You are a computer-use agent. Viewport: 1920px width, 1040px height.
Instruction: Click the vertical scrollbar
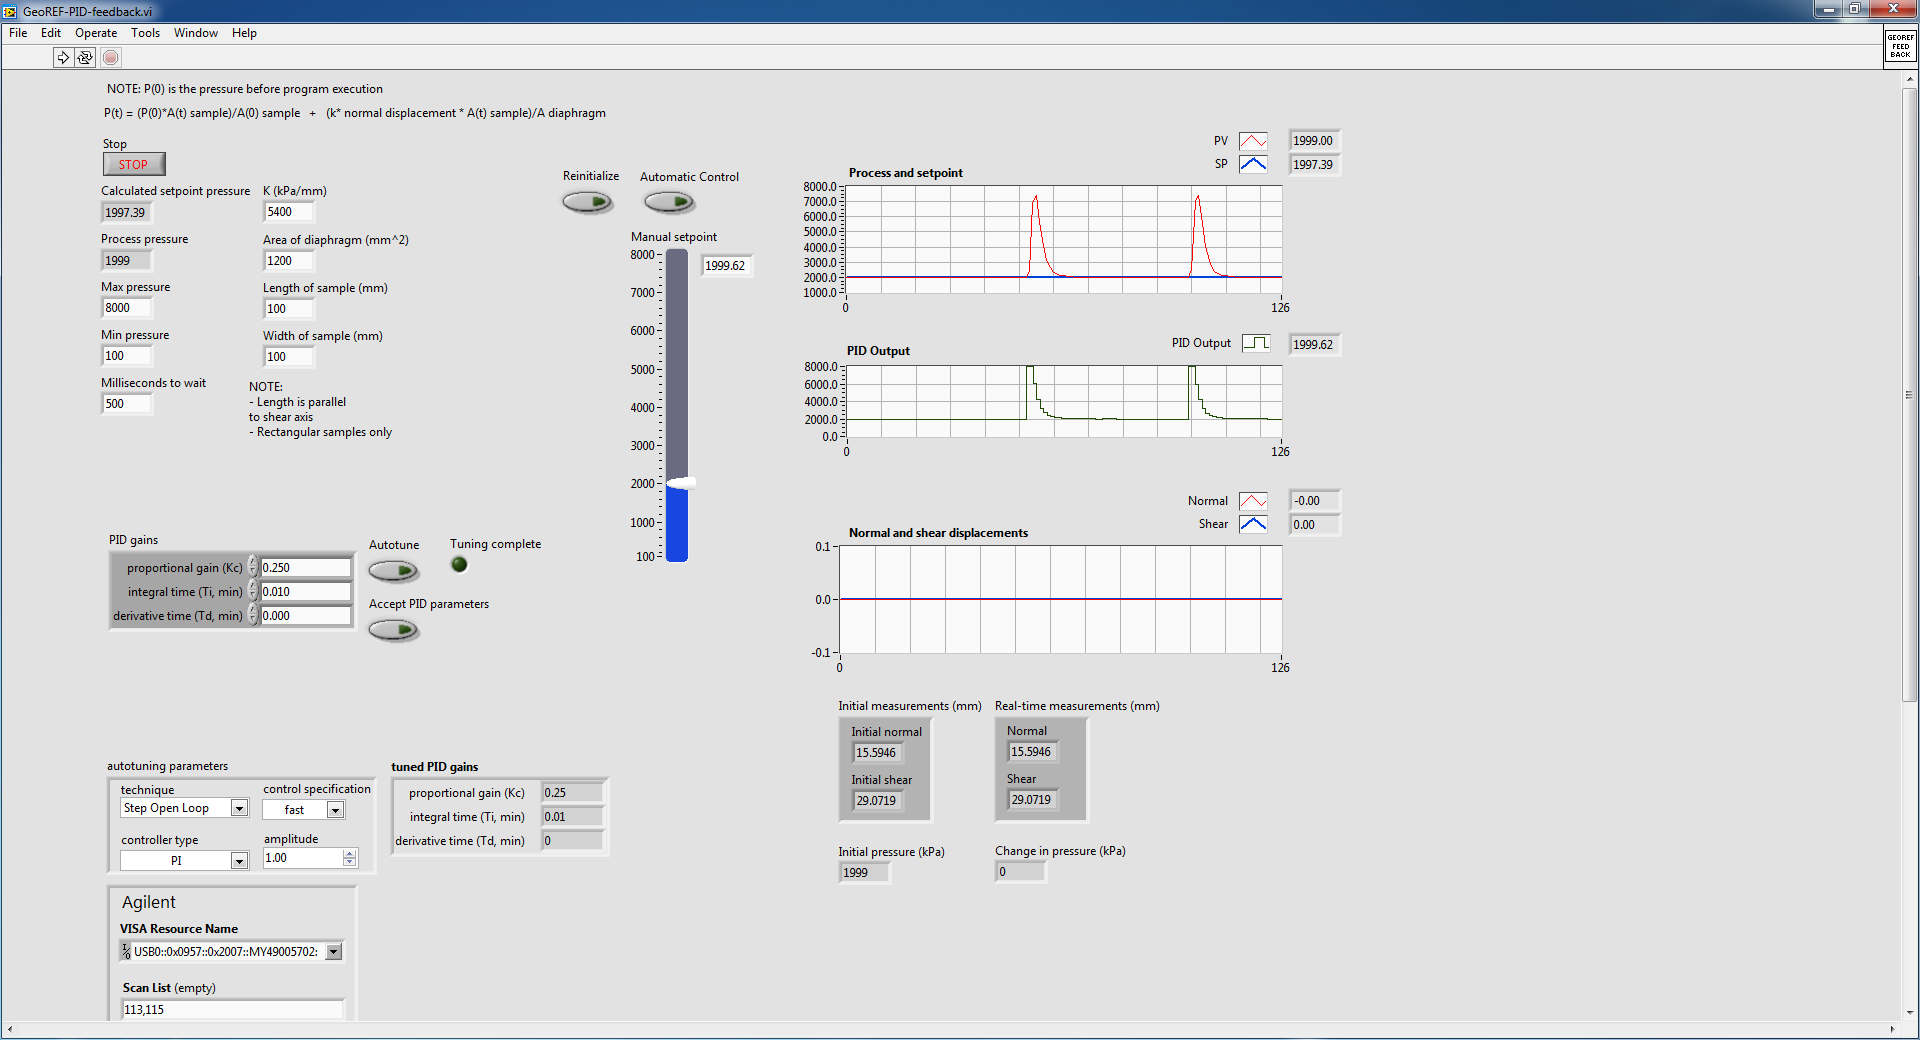[1909, 395]
